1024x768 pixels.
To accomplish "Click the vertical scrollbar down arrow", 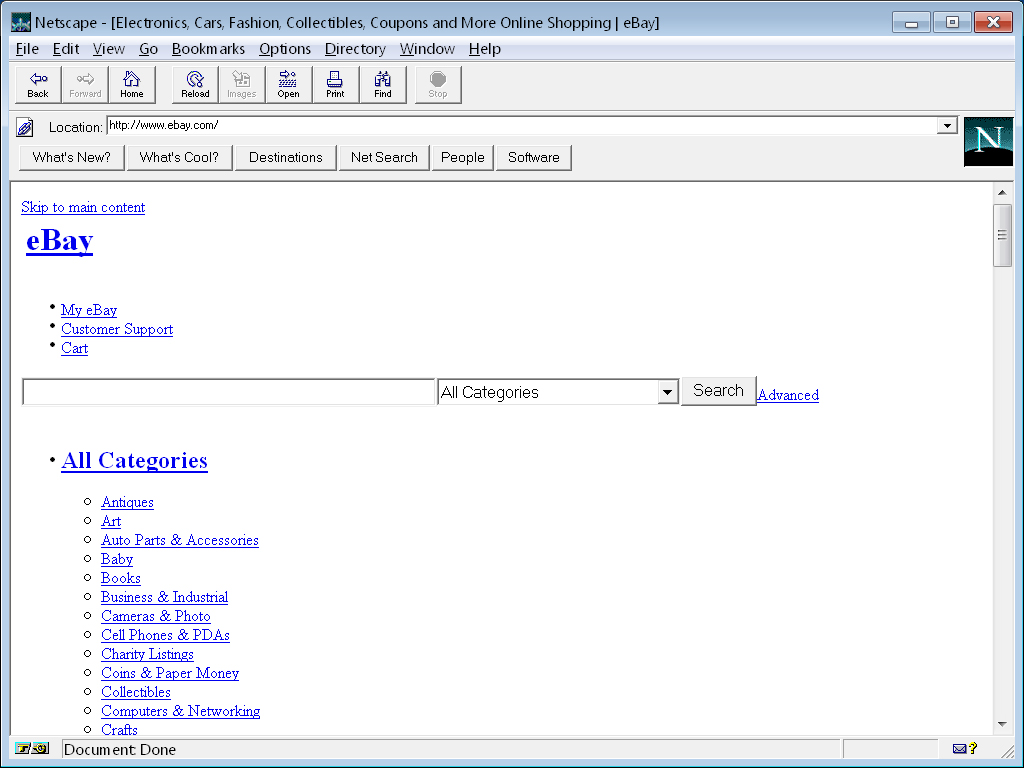I will pyautogui.click(x=1002, y=724).
